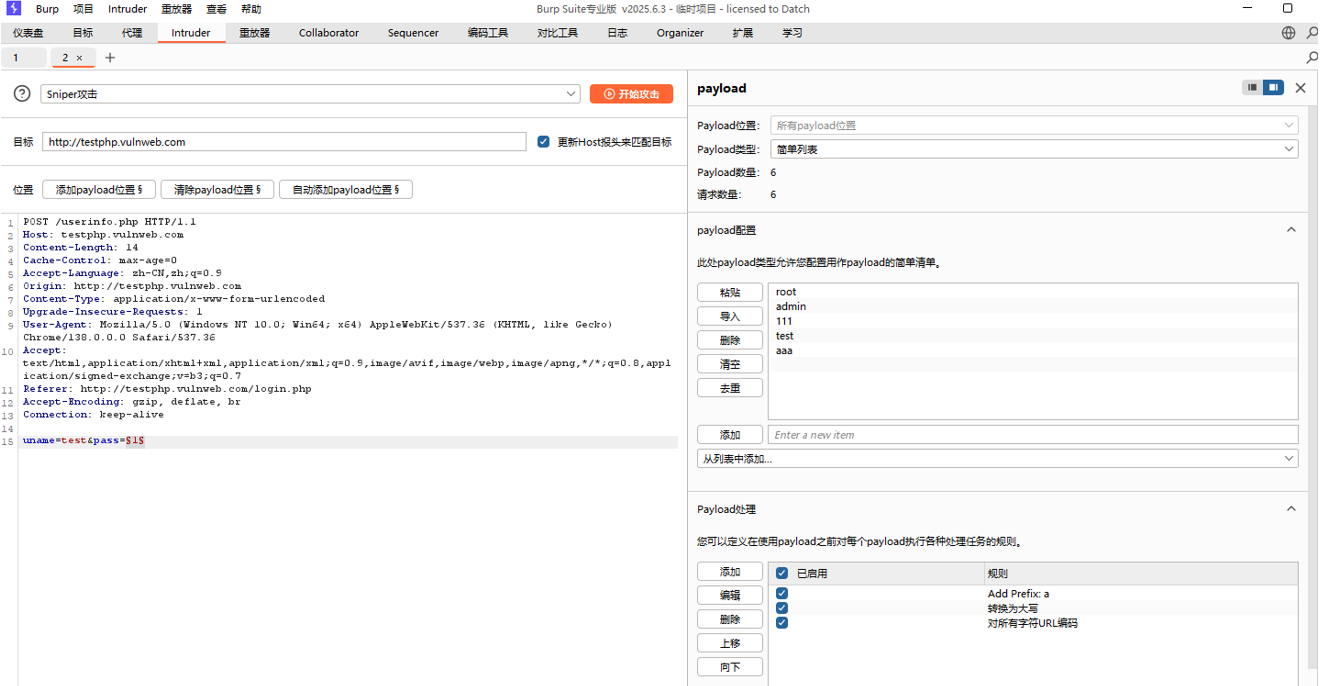Click the 编辑 rule button
This screenshot has height=686, width=1321.
730,595
